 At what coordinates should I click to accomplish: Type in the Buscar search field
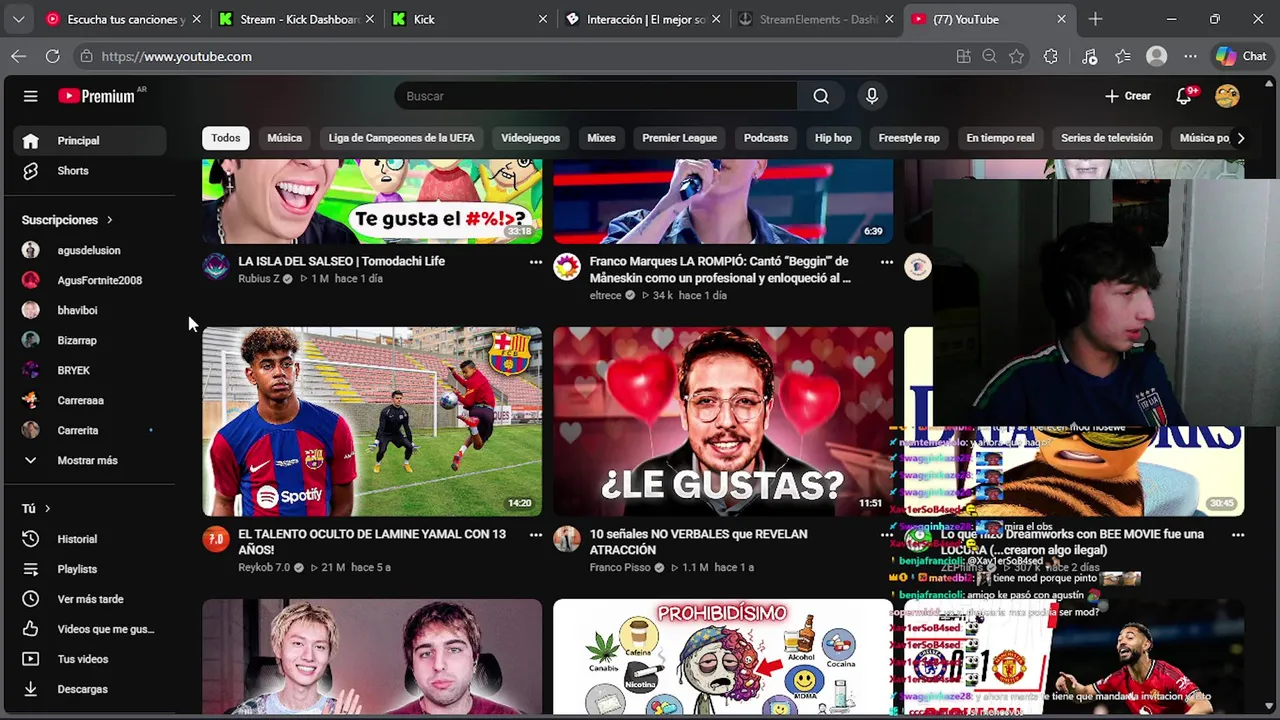[x=596, y=96]
